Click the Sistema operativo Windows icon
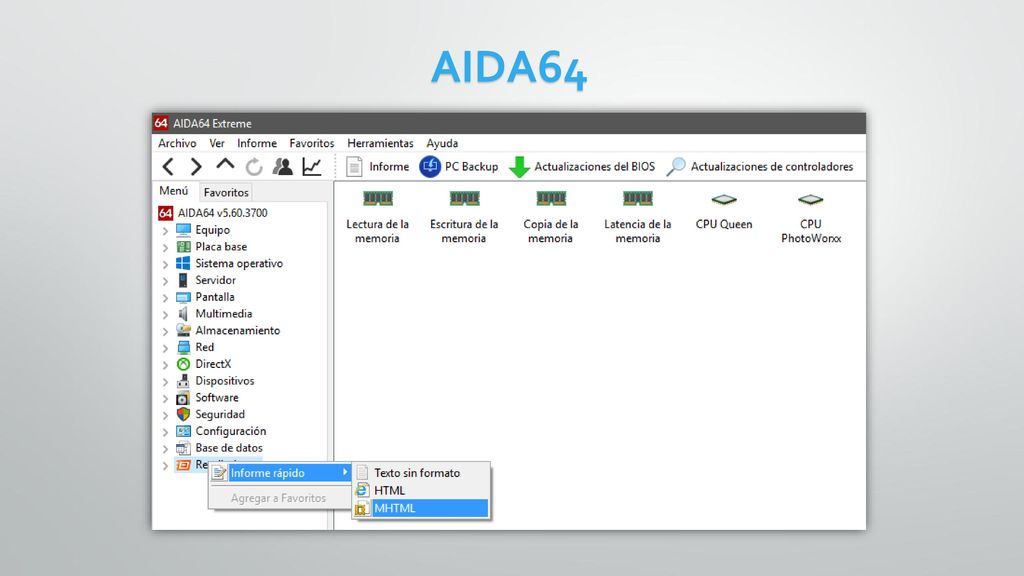This screenshot has height=576, width=1024. [184, 263]
